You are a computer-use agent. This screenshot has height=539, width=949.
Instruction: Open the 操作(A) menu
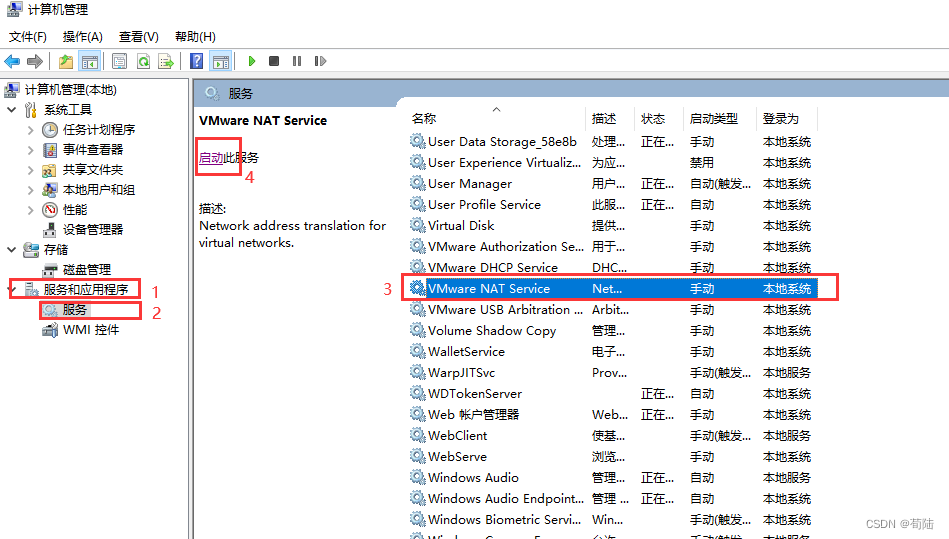point(83,37)
